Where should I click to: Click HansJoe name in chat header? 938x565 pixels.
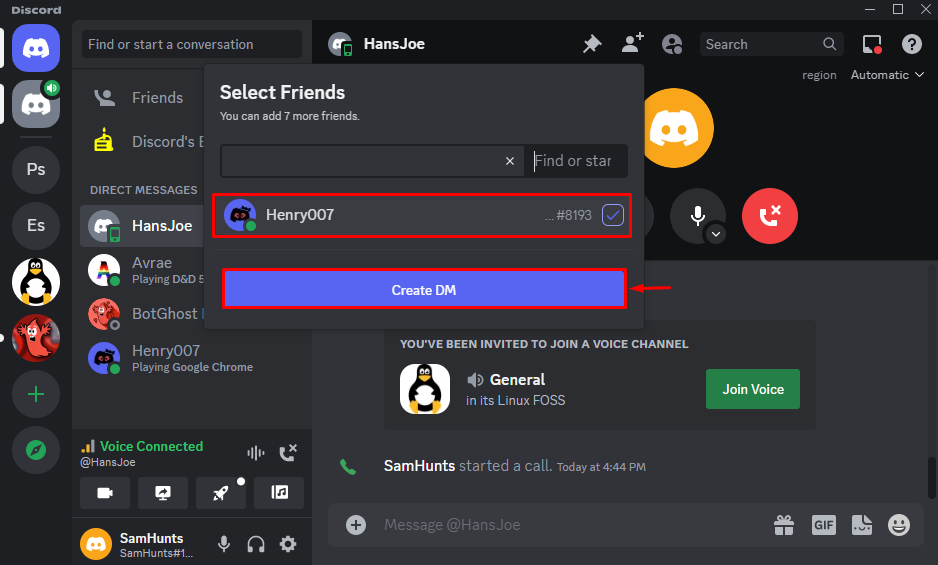tap(394, 44)
